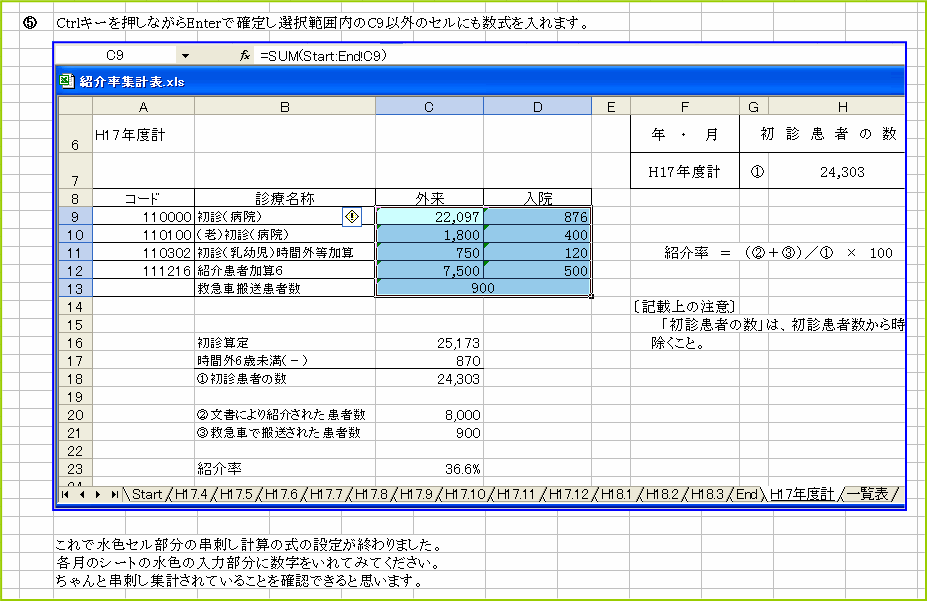Image resolution: width=927 pixels, height=601 pixels.
Task: Open the error smart tag beside cell C9
Action: [x=352, y=215]
